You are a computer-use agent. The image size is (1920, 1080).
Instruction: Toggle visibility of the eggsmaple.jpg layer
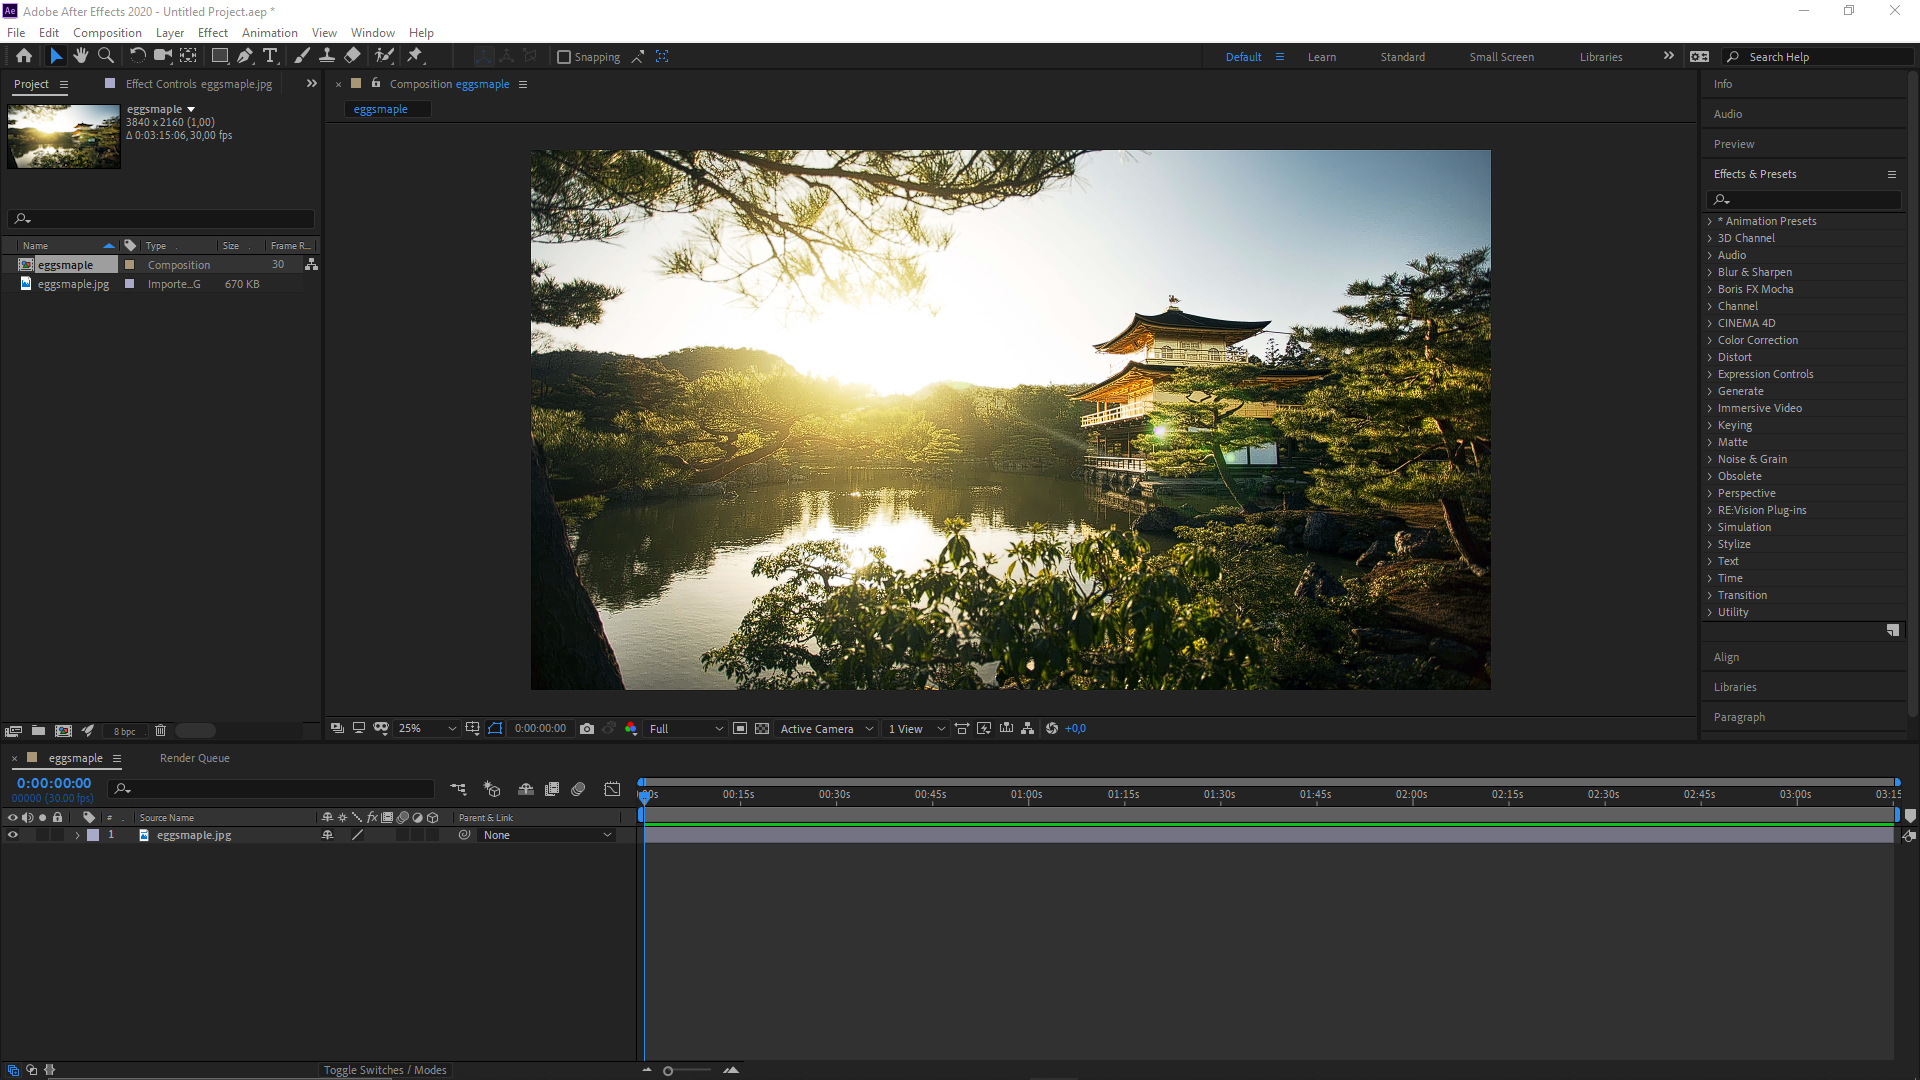13,835
